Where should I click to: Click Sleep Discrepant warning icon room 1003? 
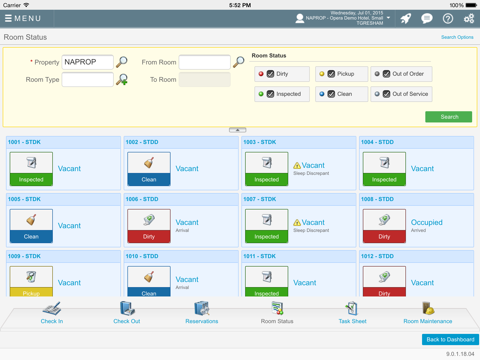point(297,165)
